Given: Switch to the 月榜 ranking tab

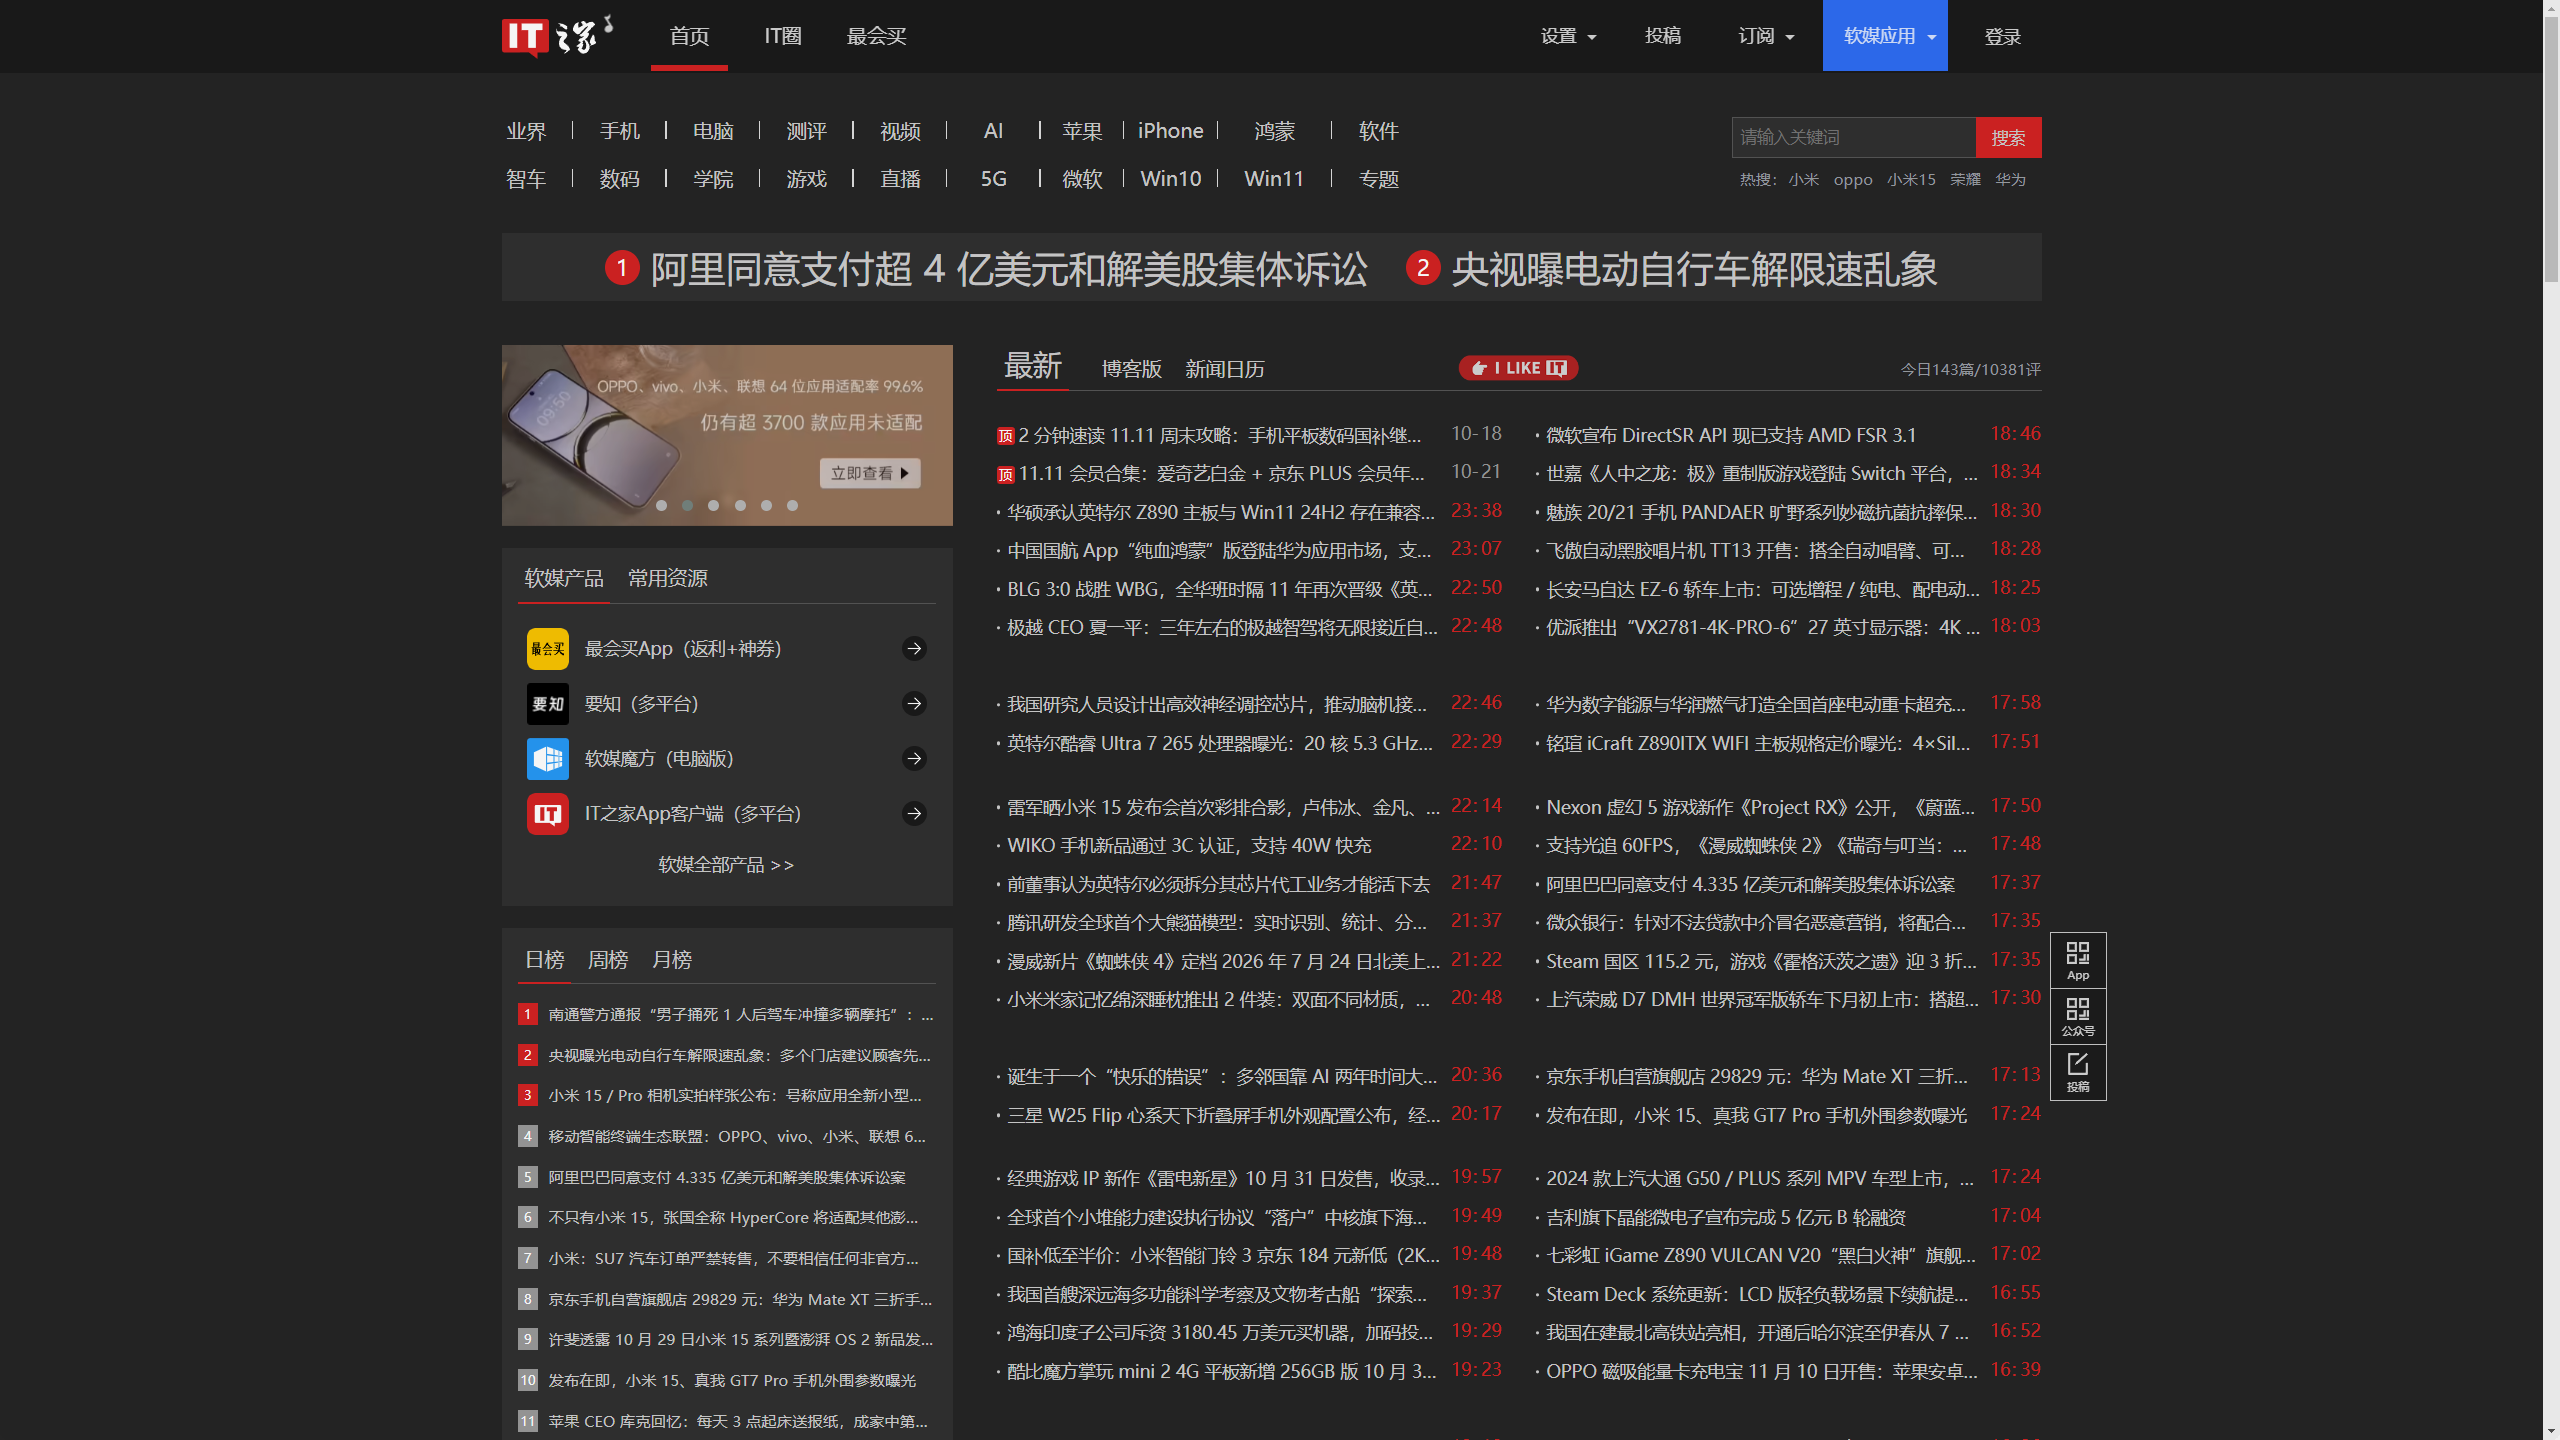Looking at the screenshot, I should [672, 960].
